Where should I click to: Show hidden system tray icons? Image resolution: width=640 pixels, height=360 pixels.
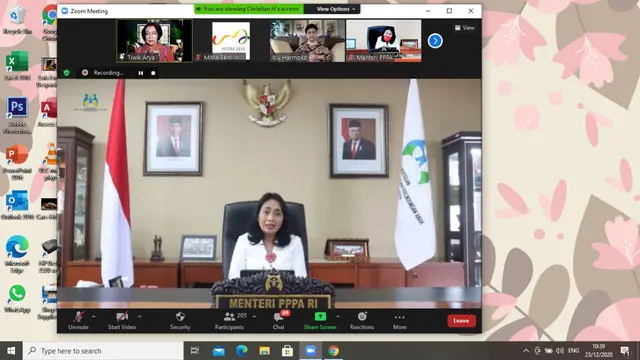click(526, 351)
